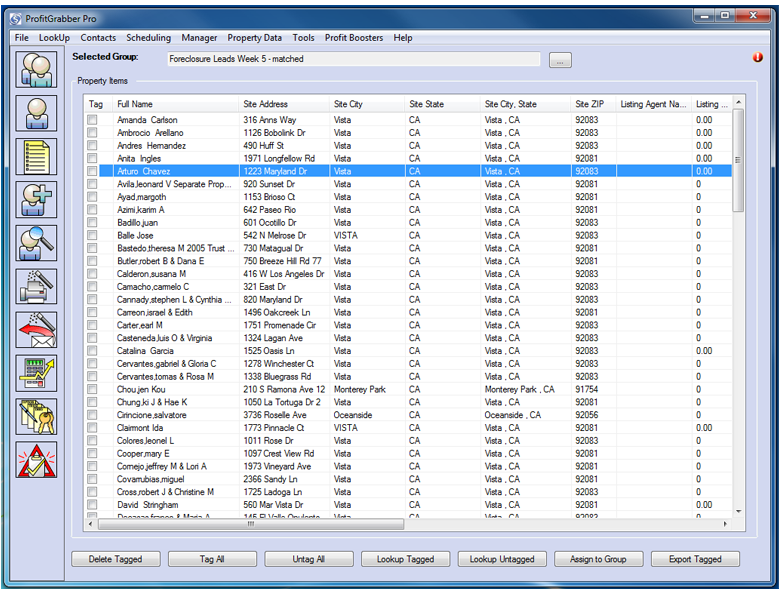The image size is (780, 594).
Task: Click the Lookup Tagged button
Action: click(x=405, y=559)
